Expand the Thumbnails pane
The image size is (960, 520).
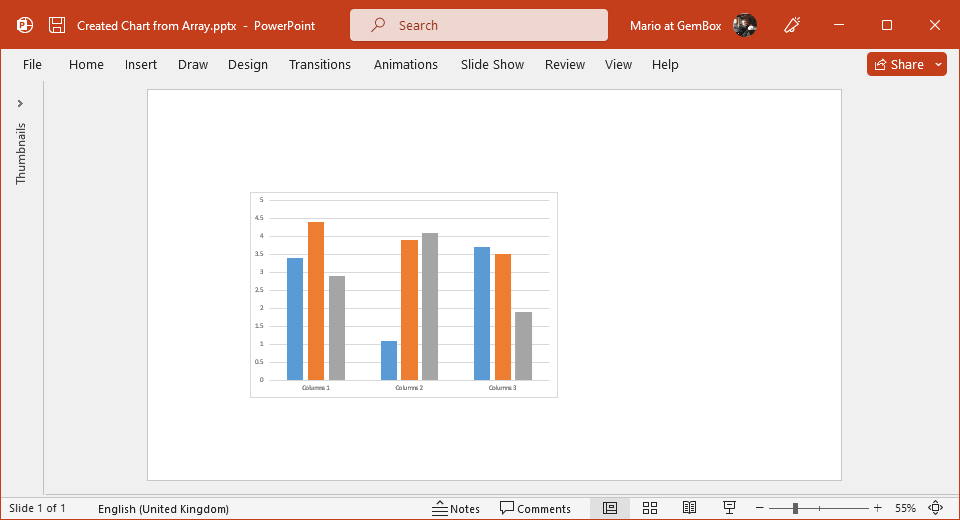click(20, 103)
